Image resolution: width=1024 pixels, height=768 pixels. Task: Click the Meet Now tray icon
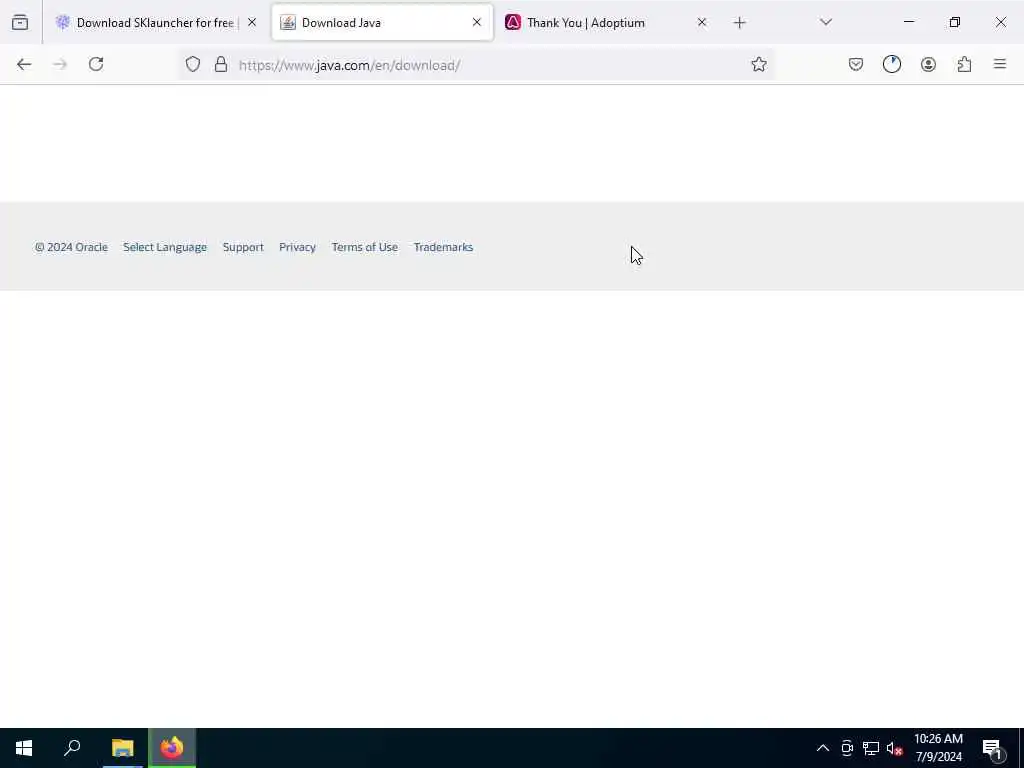[x=847, y=748]
